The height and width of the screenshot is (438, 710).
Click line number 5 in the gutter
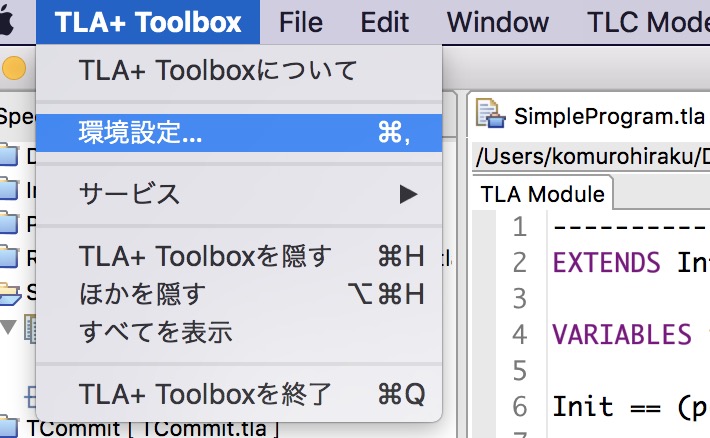pyautogui.click(x=520, y=371)
